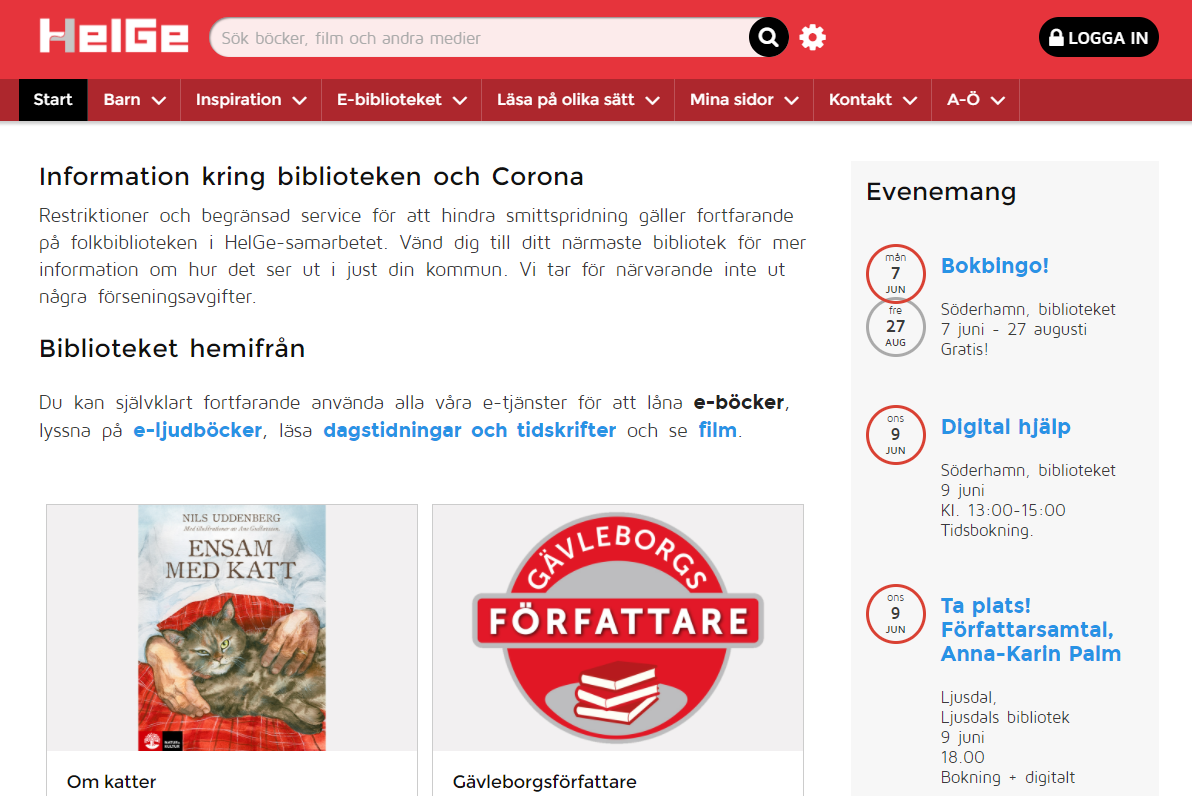
Task: Follow the e-ljudböcker link
Action: pos(198,430)
